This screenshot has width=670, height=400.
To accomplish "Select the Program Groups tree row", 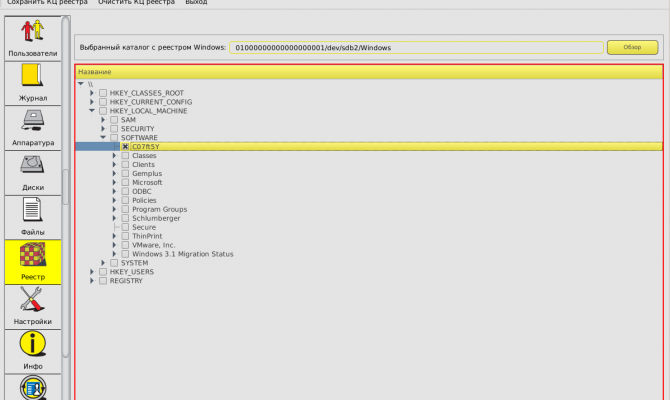I will [x=369, y=209].
